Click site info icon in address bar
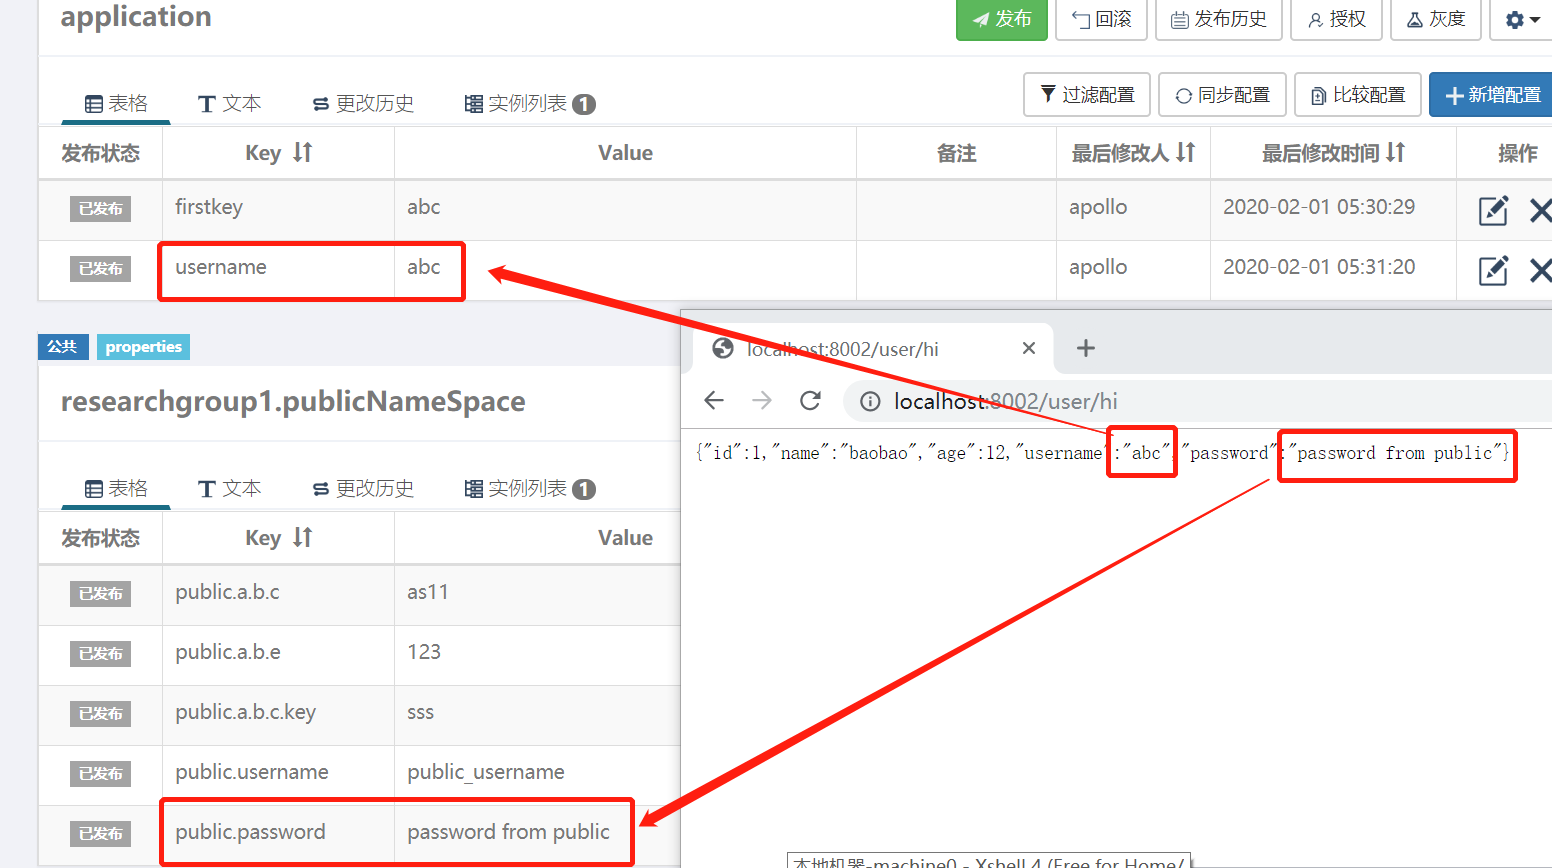 (871, 401)
